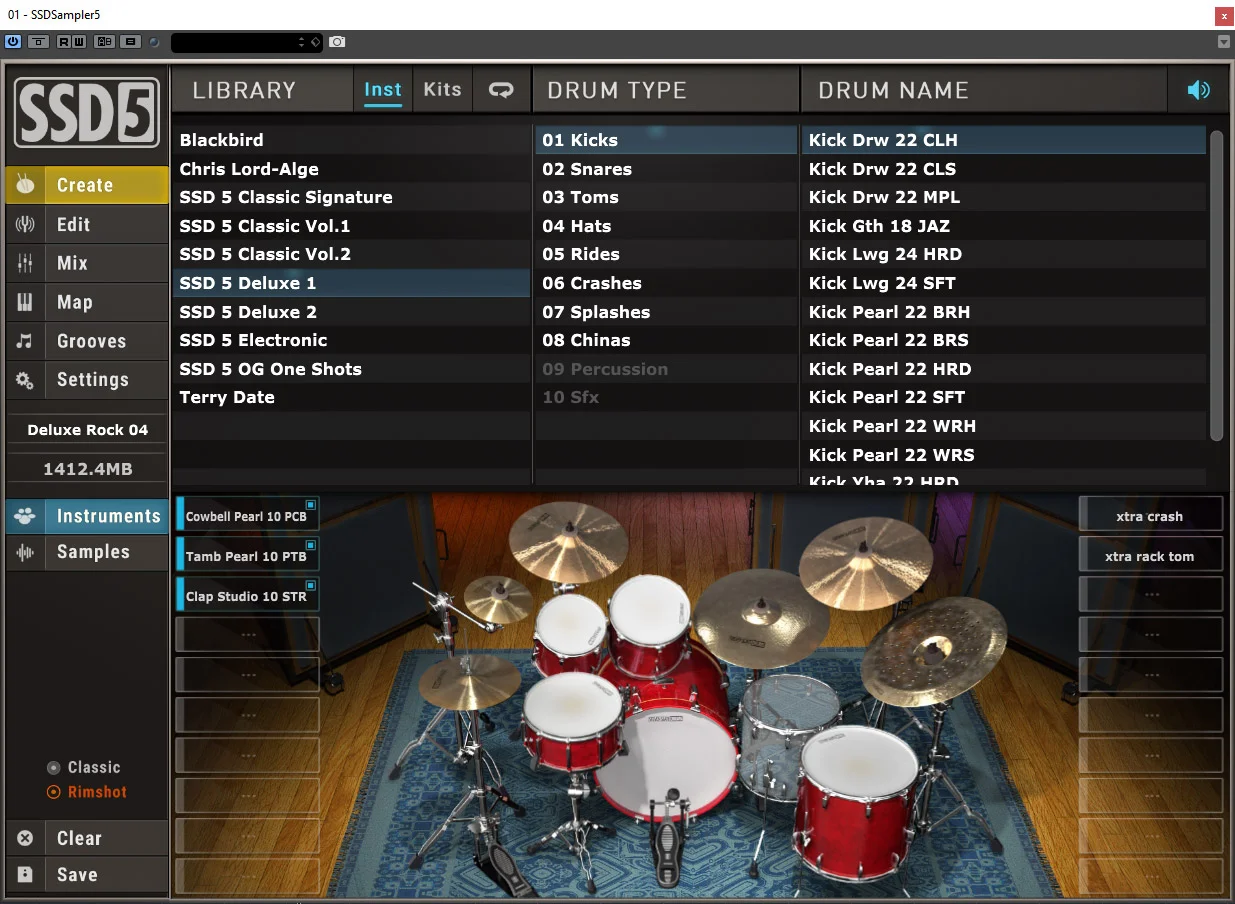
Task: Click the diamond preset management icon
Action: (314, 42)
